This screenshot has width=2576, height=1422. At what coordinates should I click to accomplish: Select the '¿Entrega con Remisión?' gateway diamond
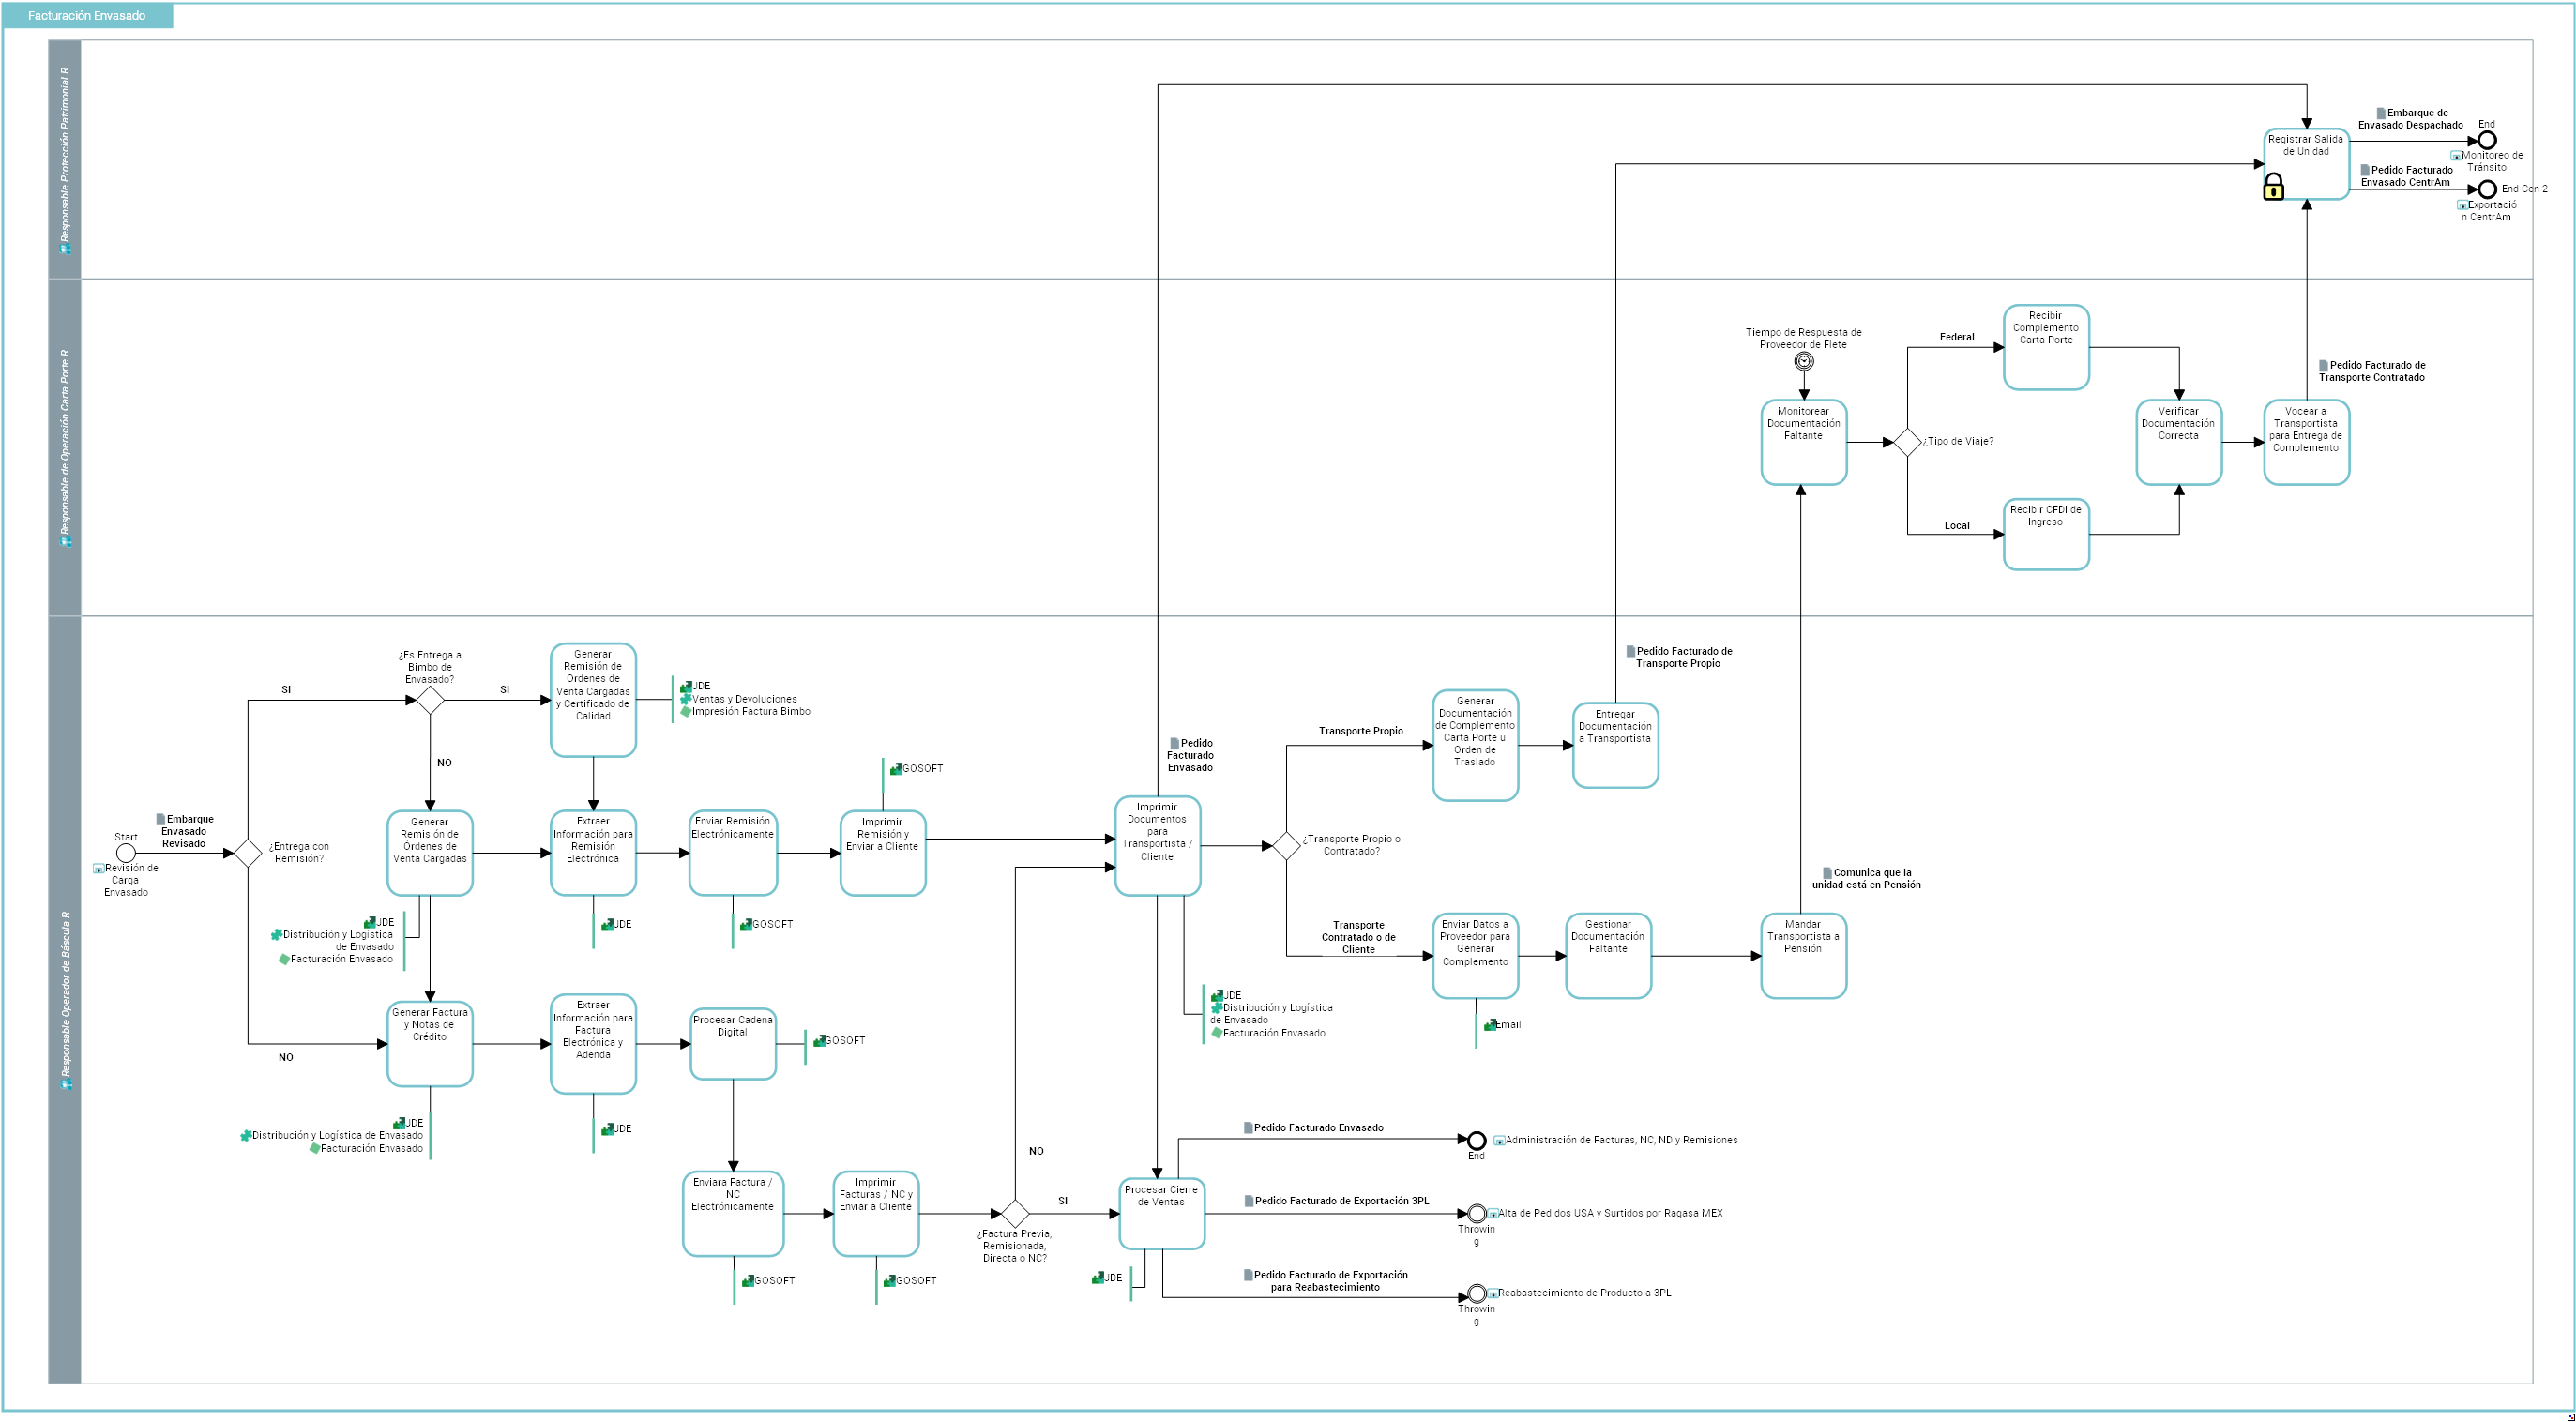pos(247,853)
